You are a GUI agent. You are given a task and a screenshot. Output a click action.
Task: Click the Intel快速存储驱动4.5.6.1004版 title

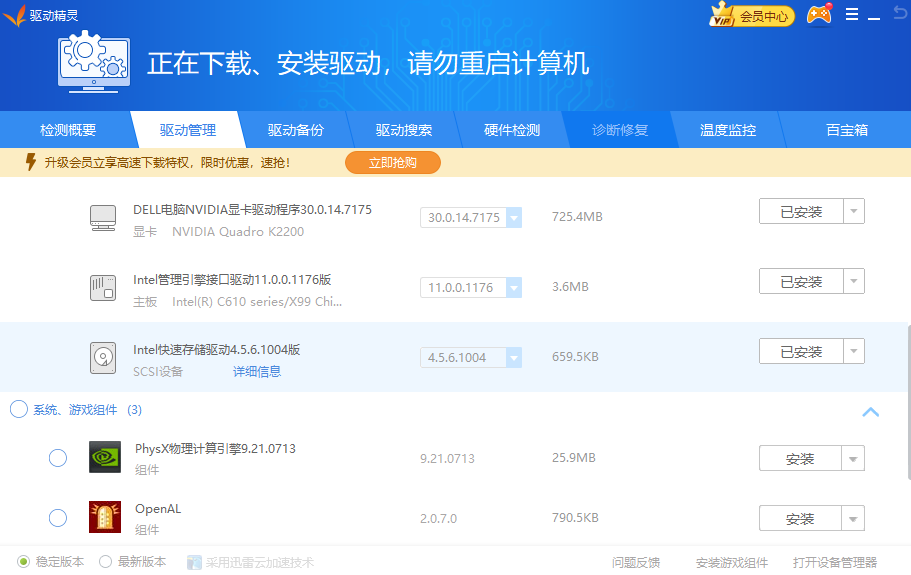(216, 350)
